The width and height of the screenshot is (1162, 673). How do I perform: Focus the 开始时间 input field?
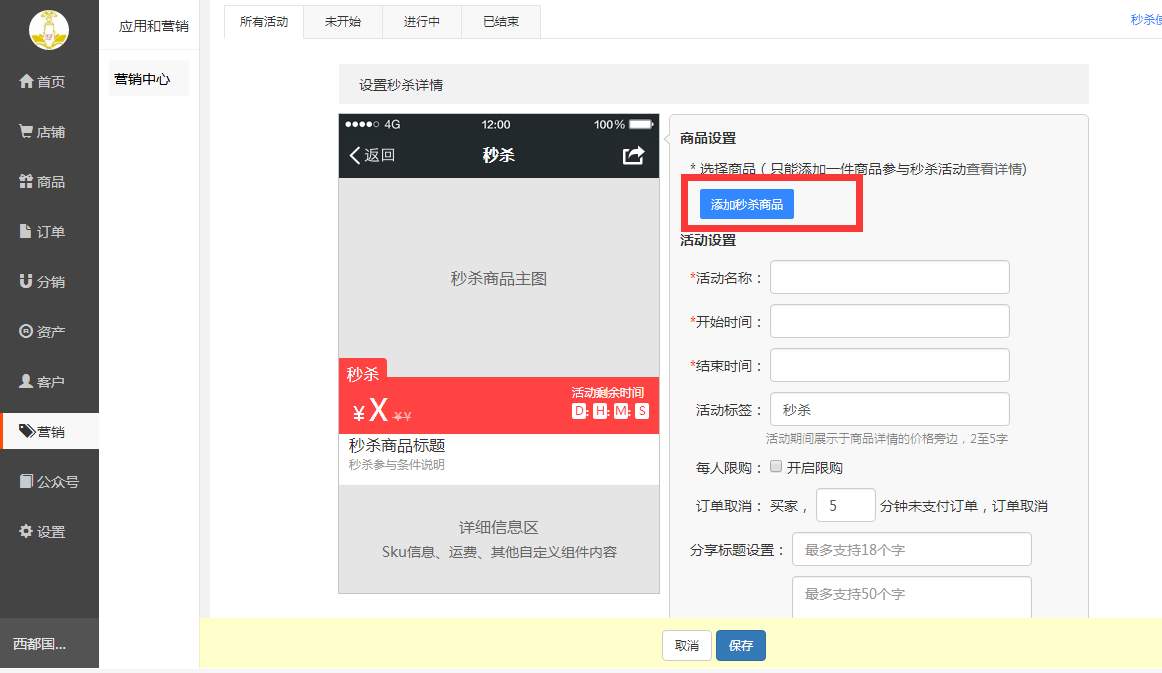click(x=889, y=322)
